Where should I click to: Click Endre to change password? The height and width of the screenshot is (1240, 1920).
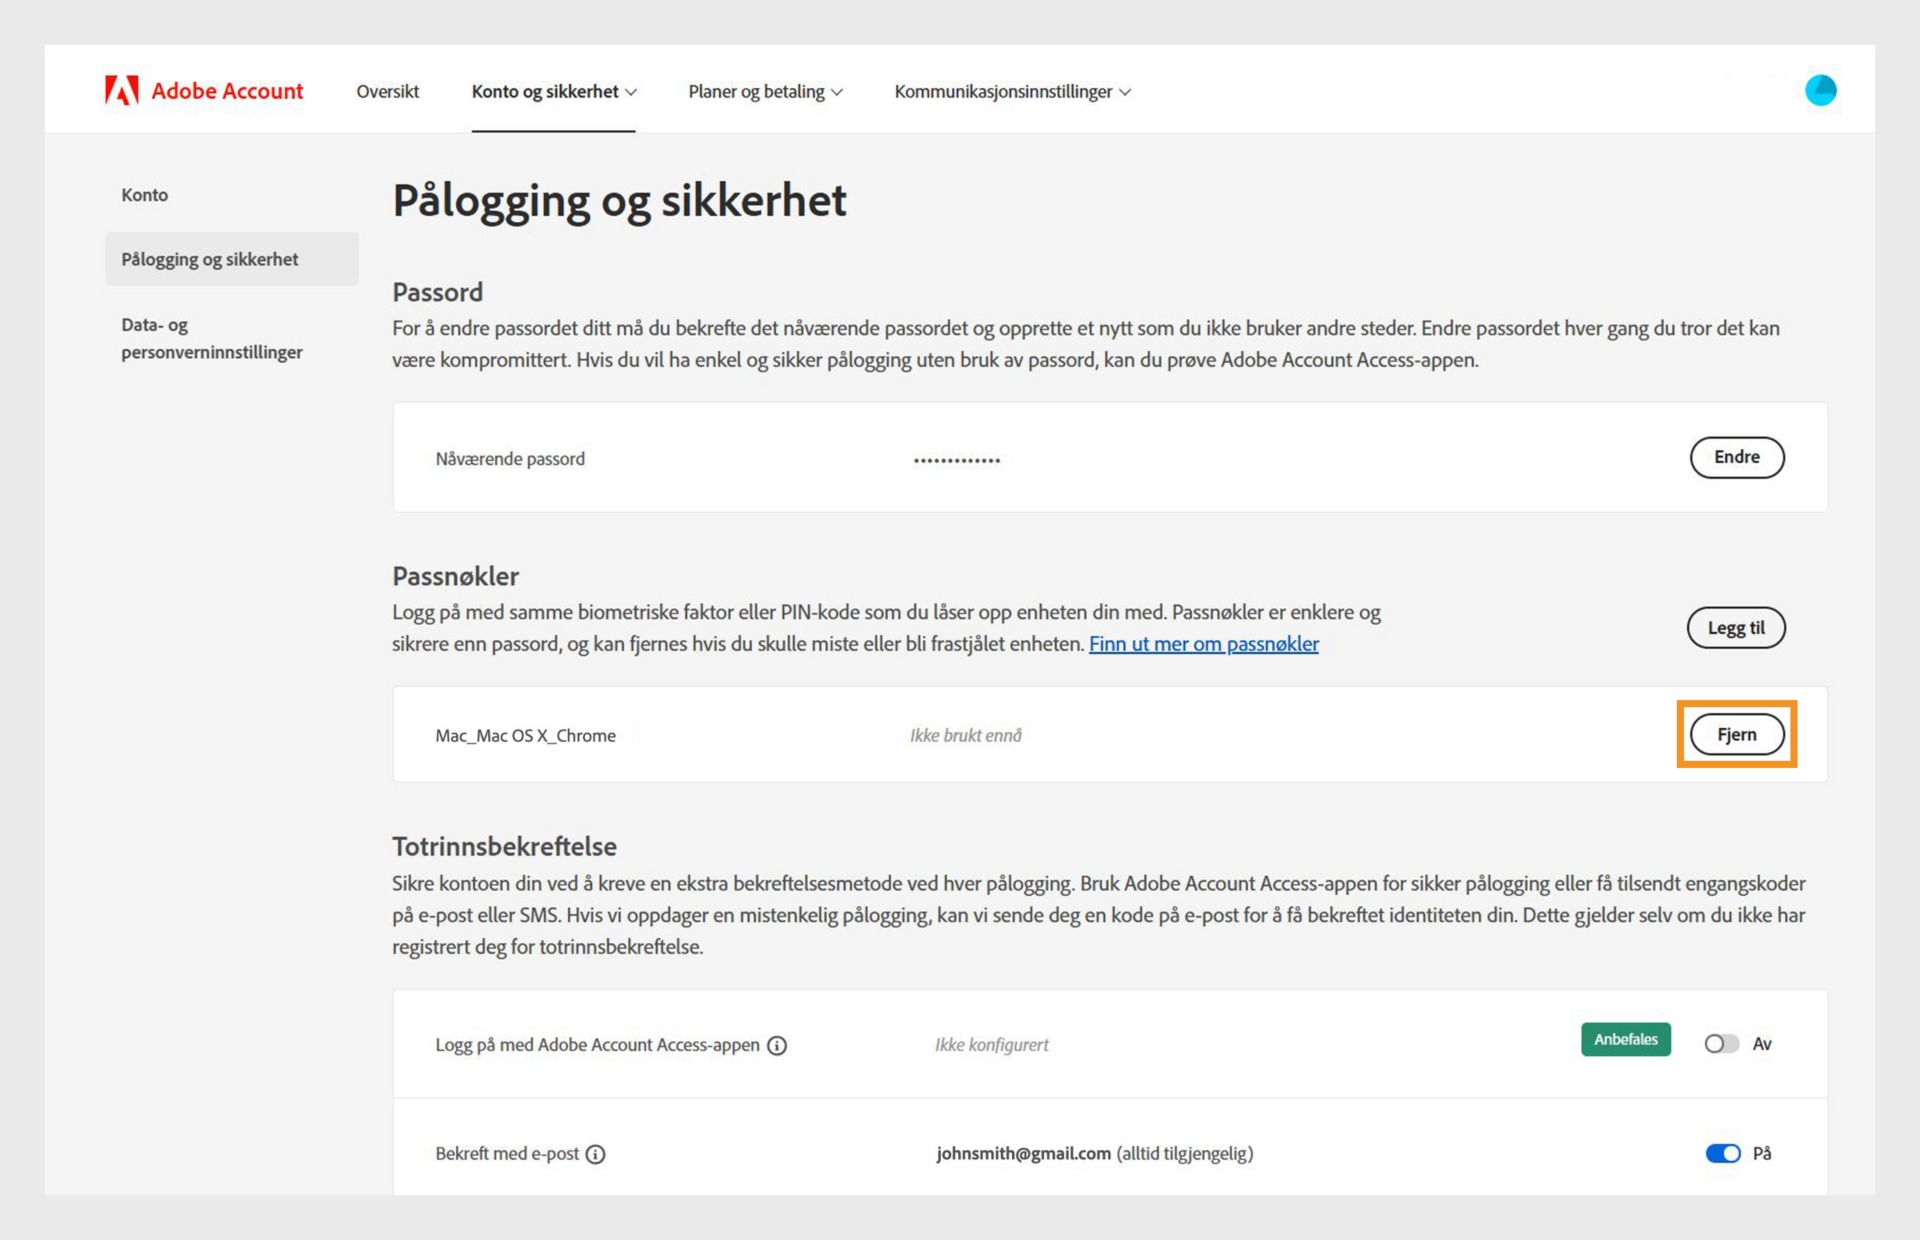pyautogui.click(x=1736, y=457)
